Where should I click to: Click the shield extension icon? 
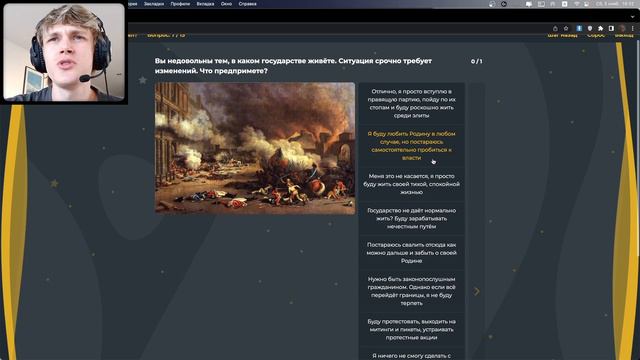pyautogui.click(x=590, y=28)
